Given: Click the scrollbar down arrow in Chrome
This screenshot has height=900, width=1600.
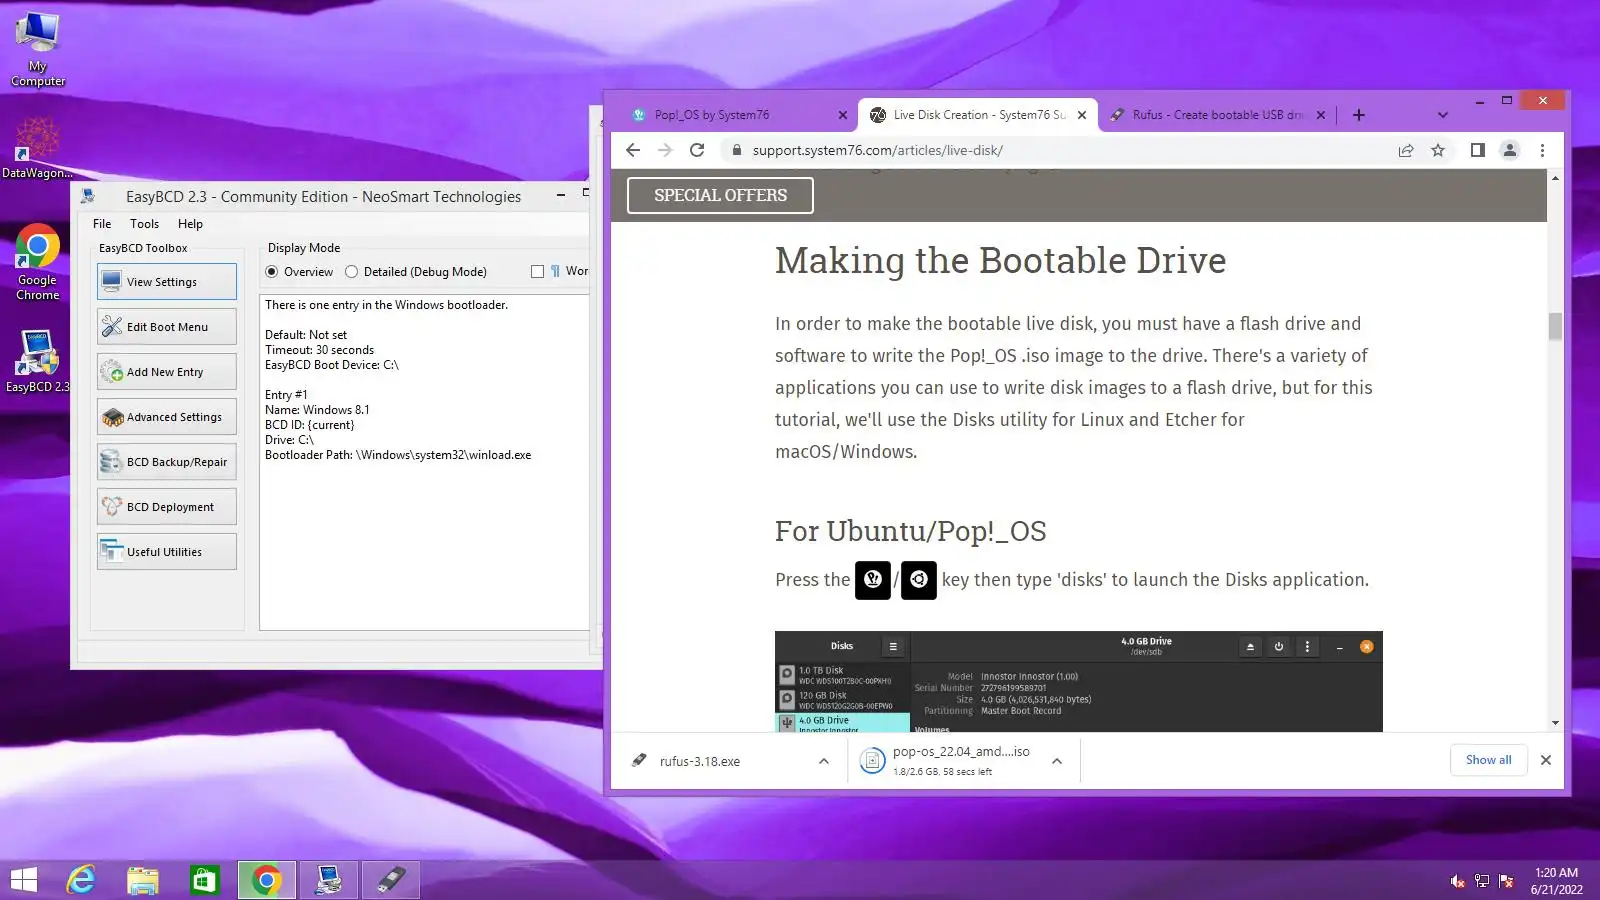Looking at the screenshot, I should pyautogui.click(x=1555, y=722).
